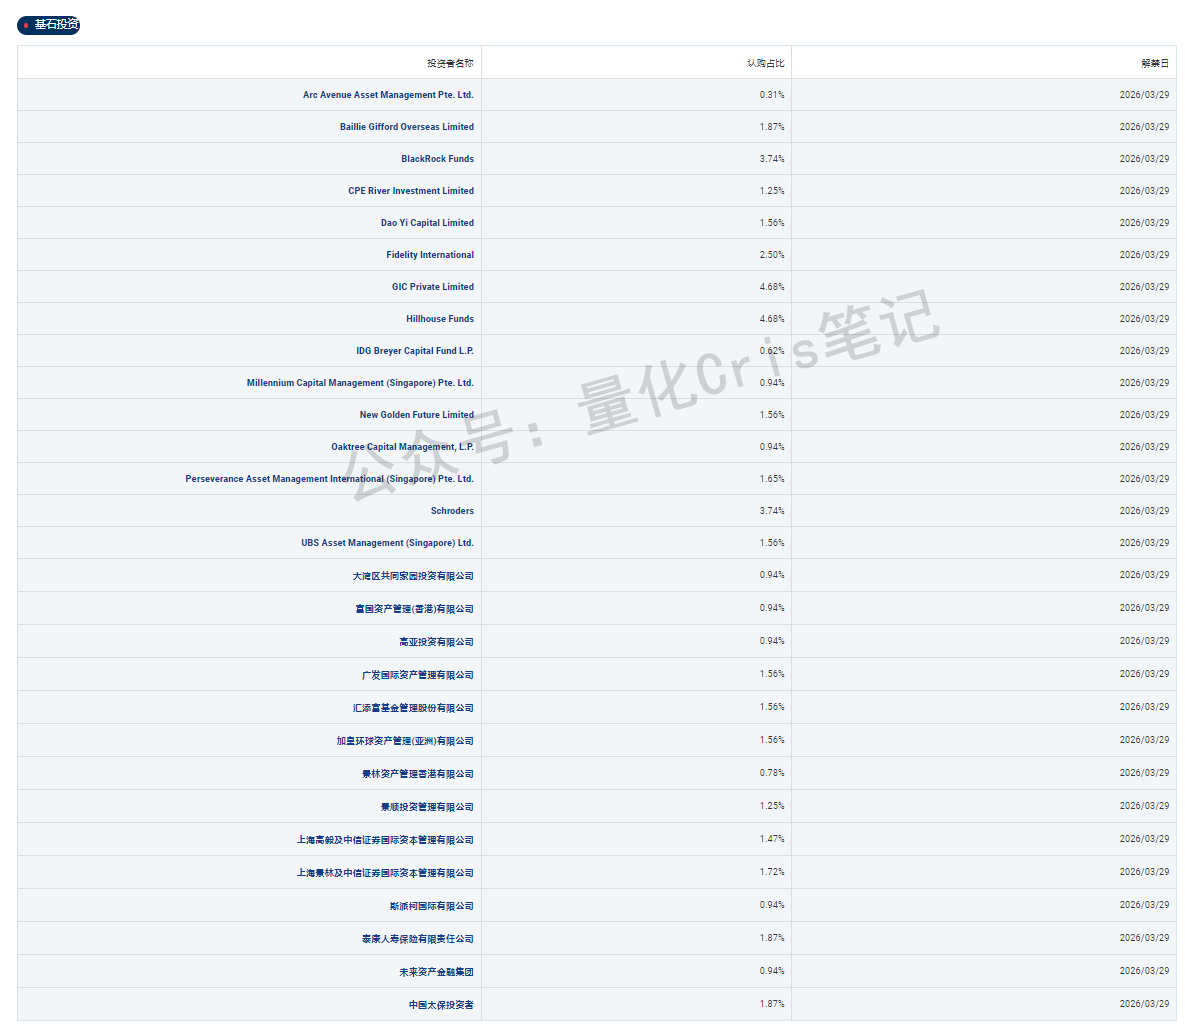Select IDG Breyer's 0.62% value

772,351
